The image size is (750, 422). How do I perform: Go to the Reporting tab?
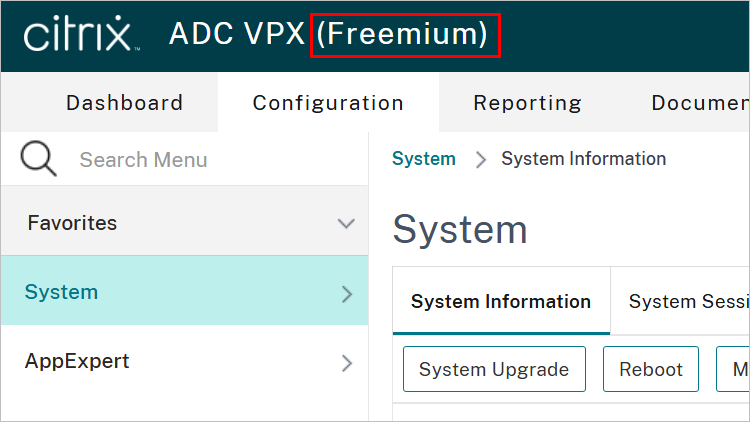pos(527,102)
